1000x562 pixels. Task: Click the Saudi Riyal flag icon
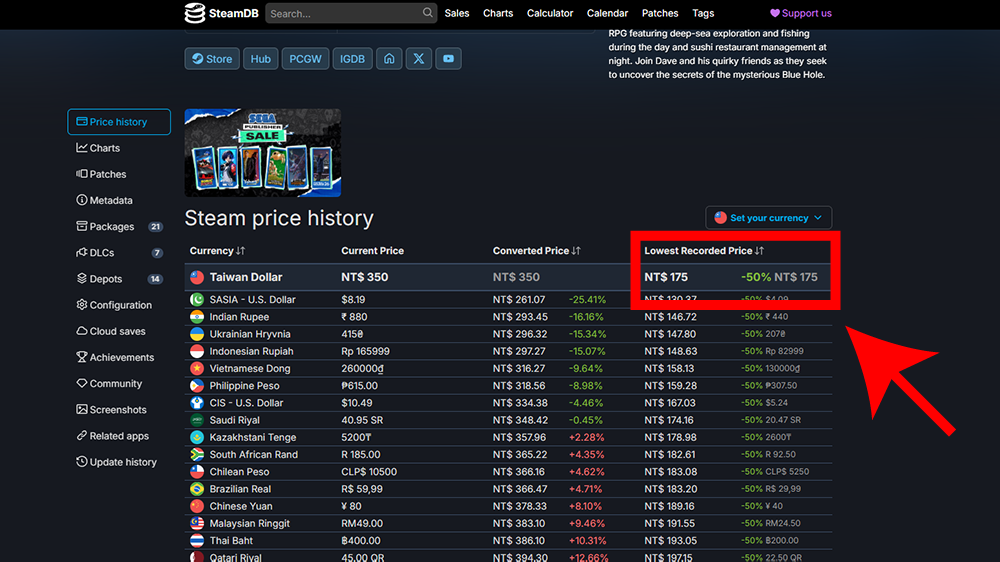197,420
